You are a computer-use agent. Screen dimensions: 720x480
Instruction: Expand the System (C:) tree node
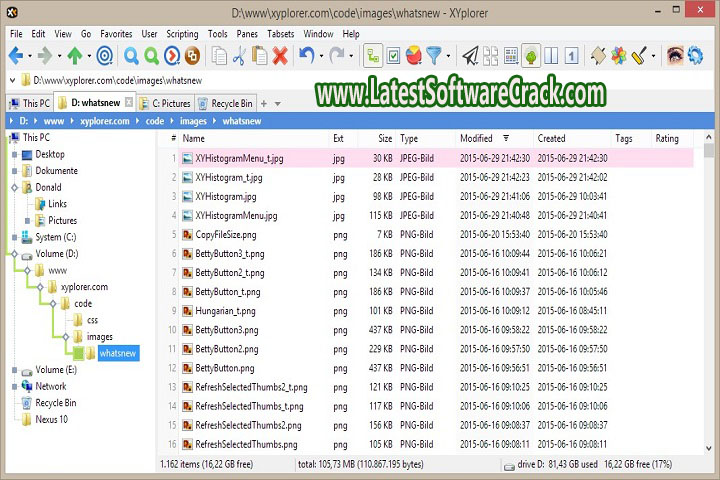13,237
